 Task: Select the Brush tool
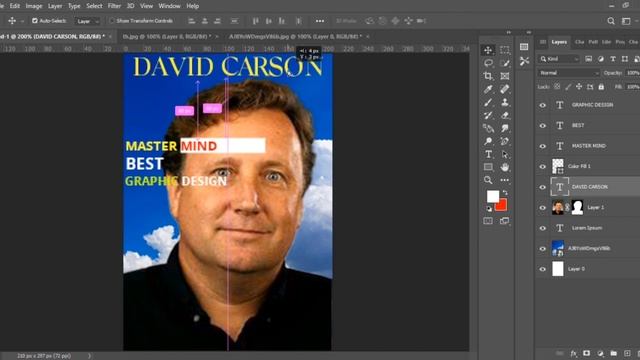click(x=488, y=102)
